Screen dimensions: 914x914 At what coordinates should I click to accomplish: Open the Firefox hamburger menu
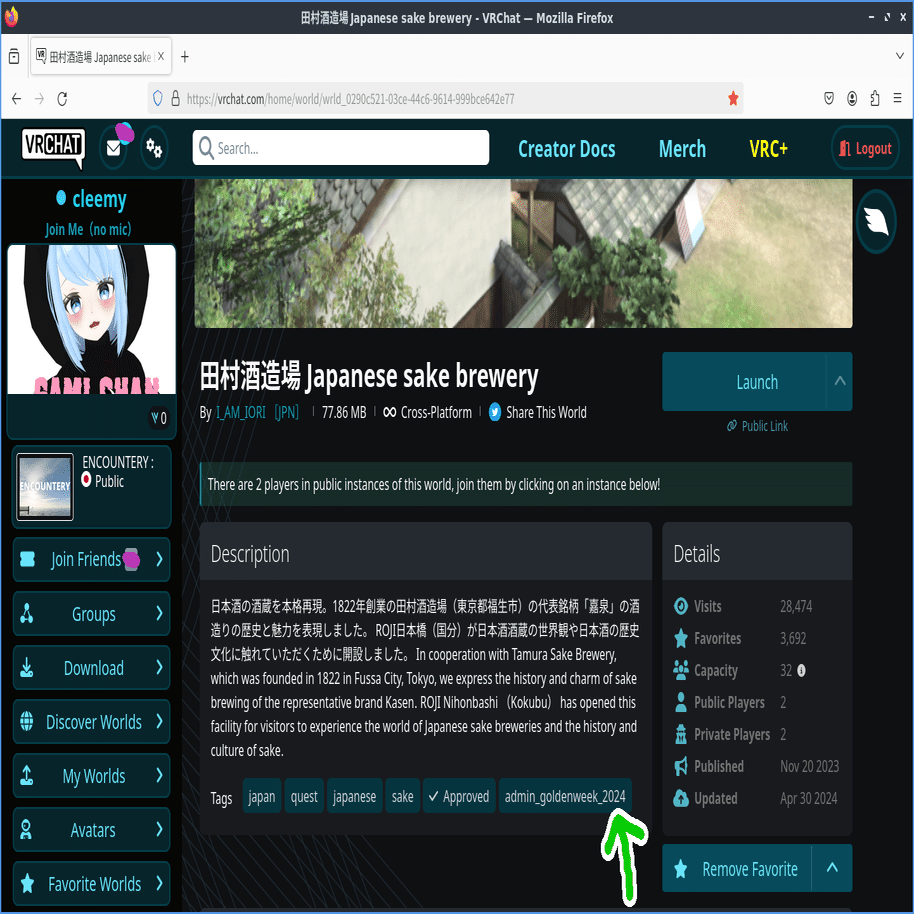pyautogui.click(x=897, y=99)
